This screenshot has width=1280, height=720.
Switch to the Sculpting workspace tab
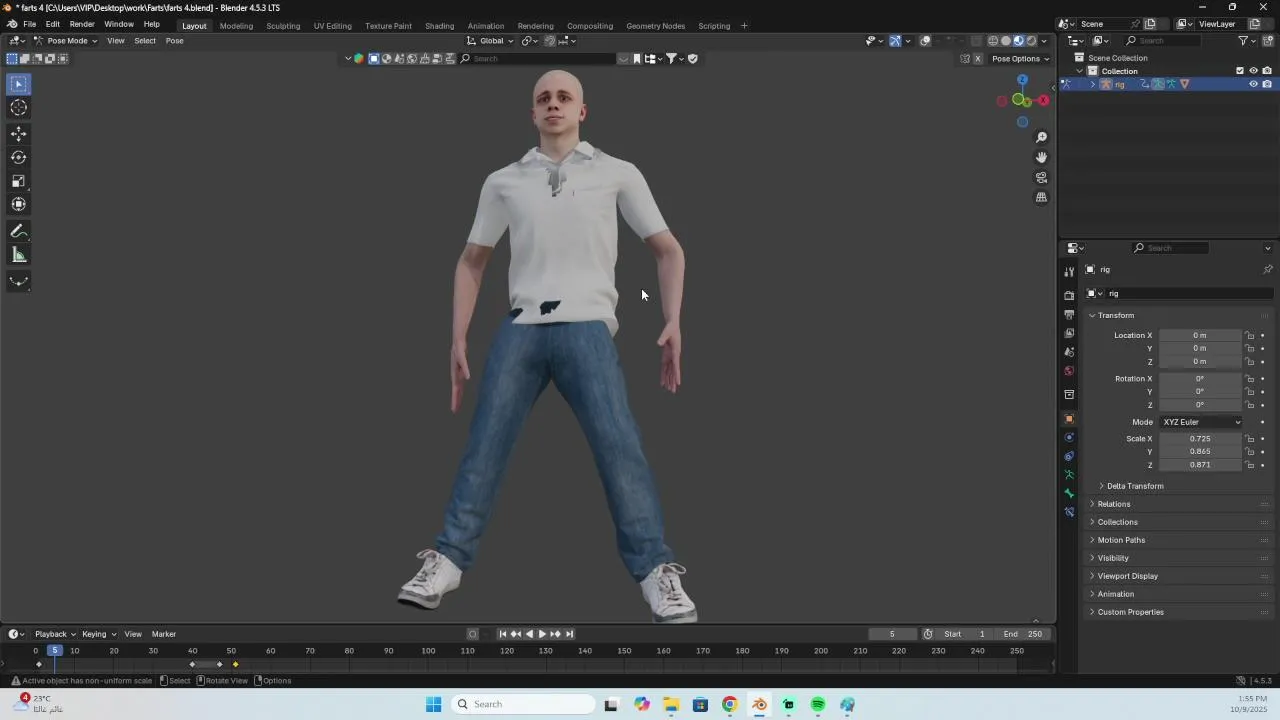(x=283, y=26)
